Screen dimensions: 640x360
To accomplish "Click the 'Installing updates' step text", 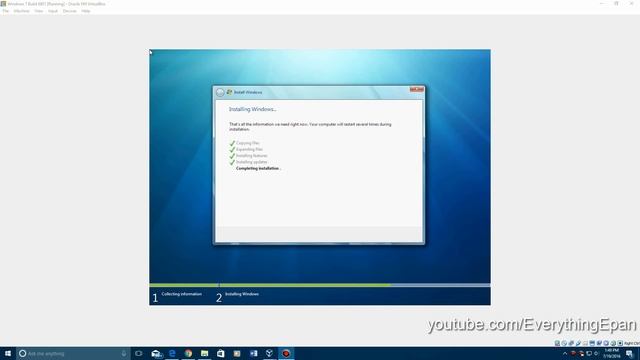I will 251,162.
